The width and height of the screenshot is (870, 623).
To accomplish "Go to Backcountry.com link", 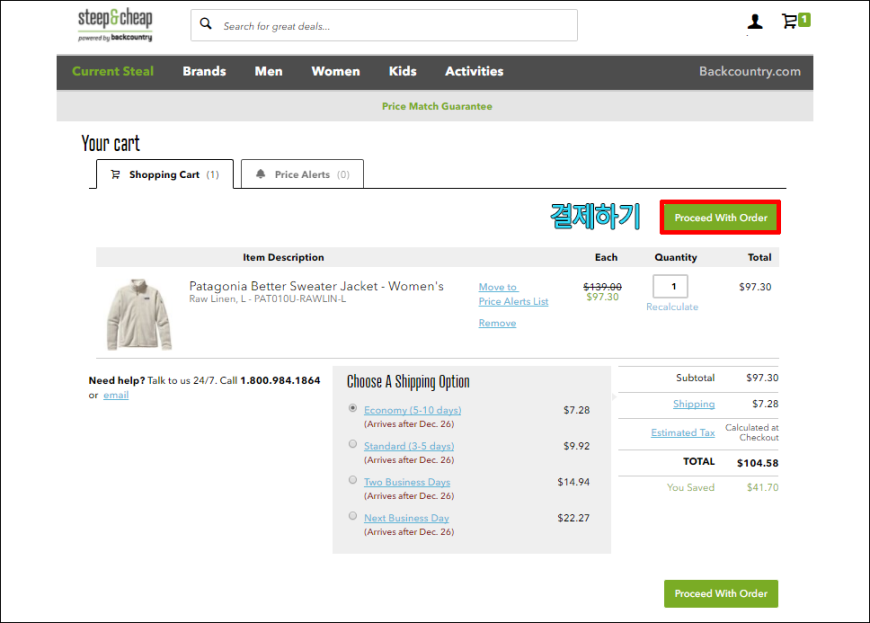I will [x=750, y=72].
